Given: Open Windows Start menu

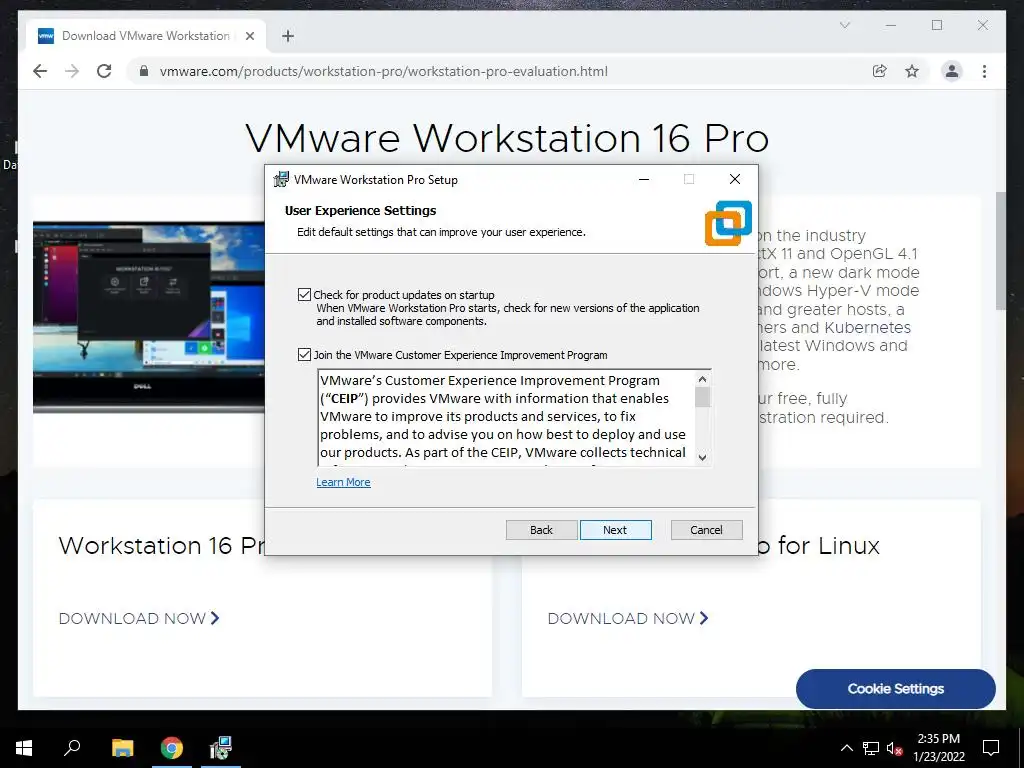Looking at the screenshot, I should click(24, 747).
